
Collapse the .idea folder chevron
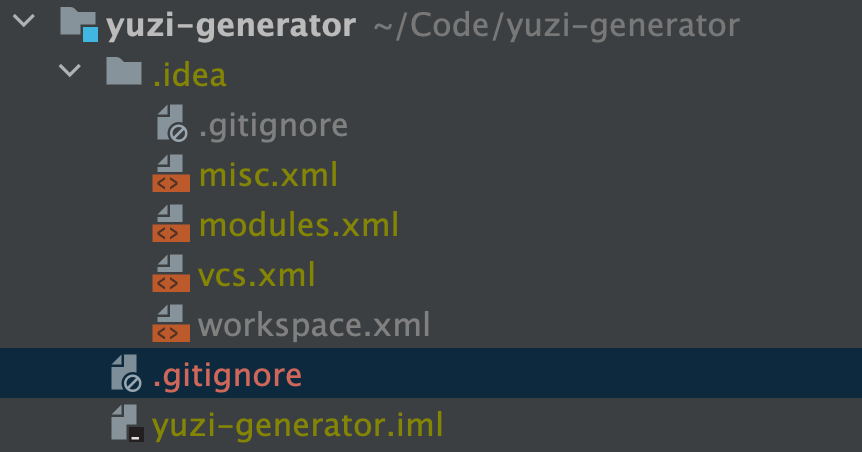click(69, 73)
